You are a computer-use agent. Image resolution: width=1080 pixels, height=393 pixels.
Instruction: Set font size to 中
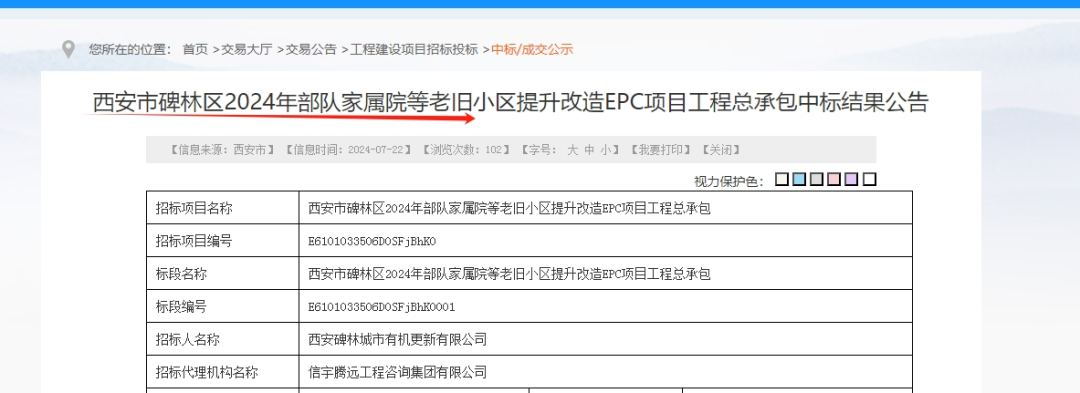(589, 150)
